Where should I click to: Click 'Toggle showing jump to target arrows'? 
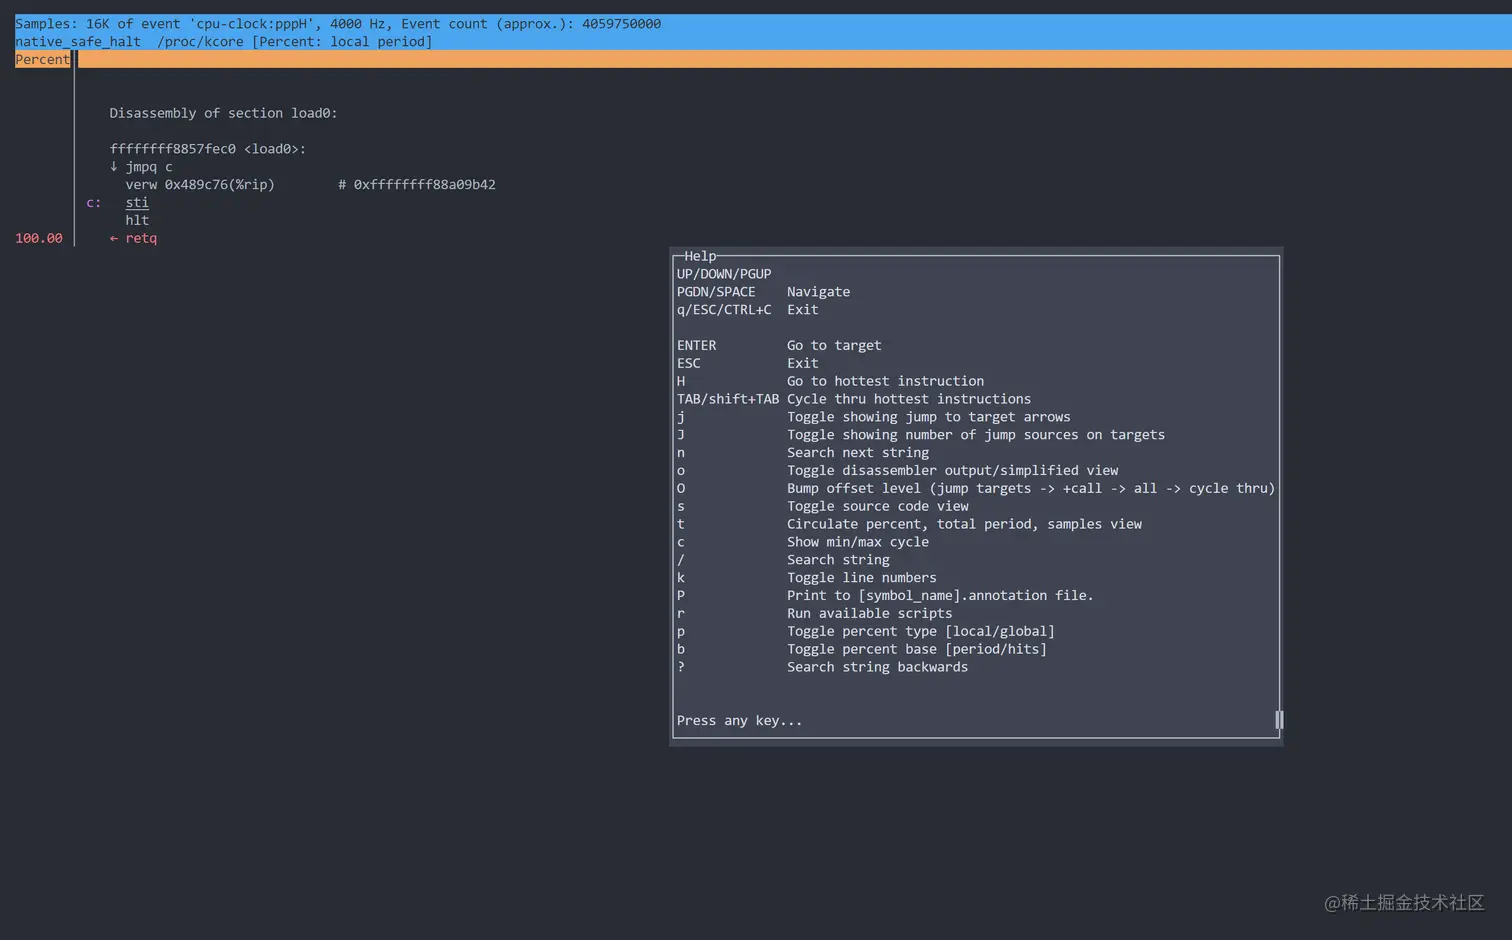(x=874, y=418)
